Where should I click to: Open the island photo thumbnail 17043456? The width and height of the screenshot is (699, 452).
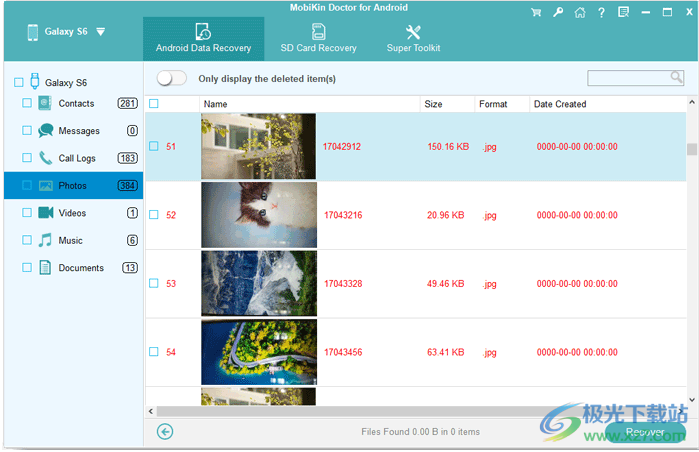coord(259,352)
